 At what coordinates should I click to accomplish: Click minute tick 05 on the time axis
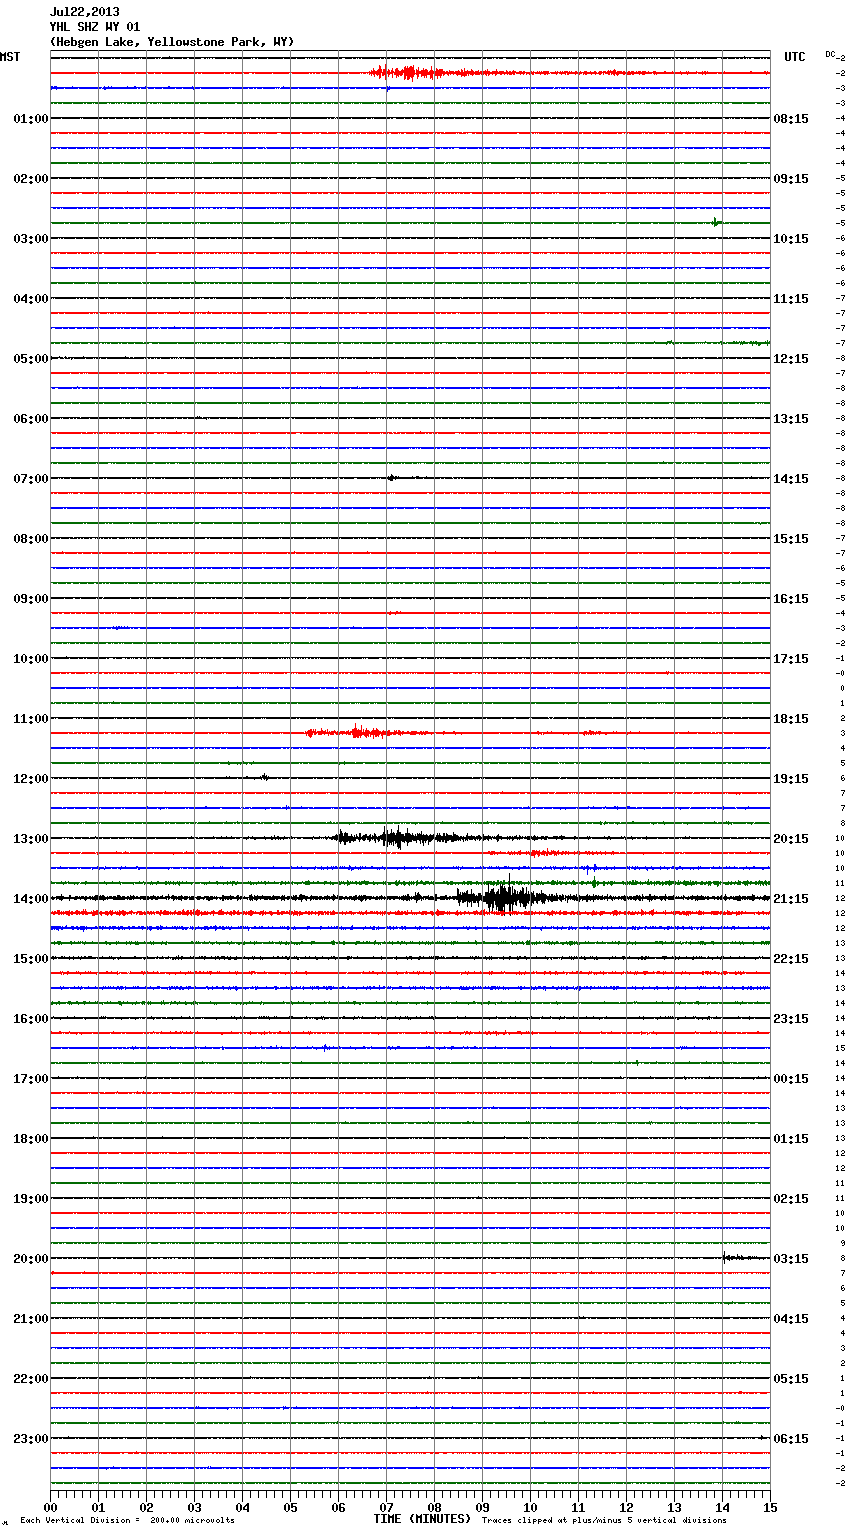(291, 1507)
